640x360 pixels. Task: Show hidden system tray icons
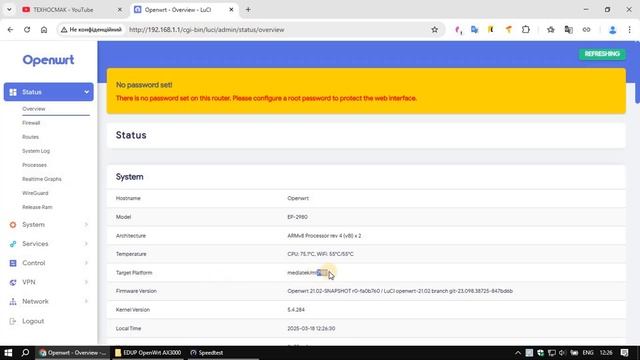point(518,353)
